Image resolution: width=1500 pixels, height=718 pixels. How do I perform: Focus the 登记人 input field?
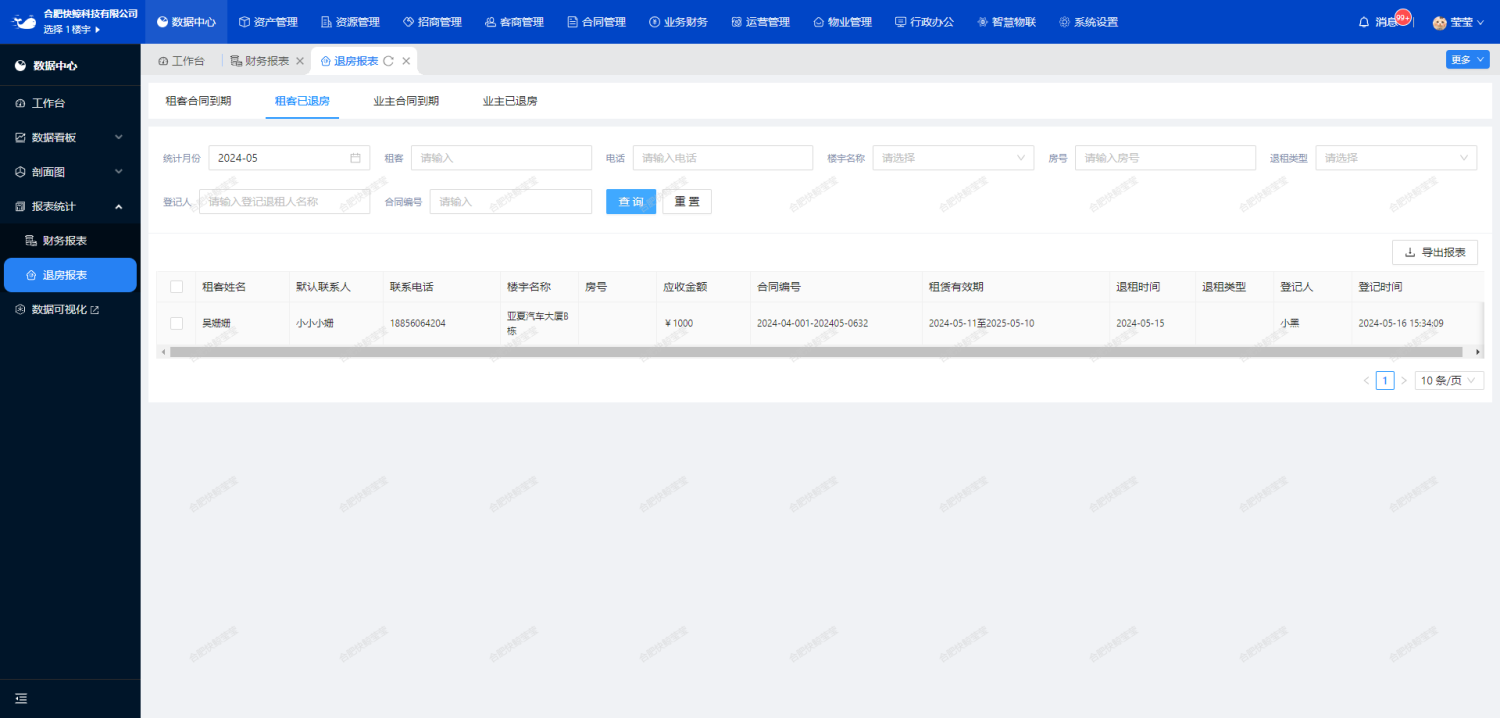[x=284, y=202]
